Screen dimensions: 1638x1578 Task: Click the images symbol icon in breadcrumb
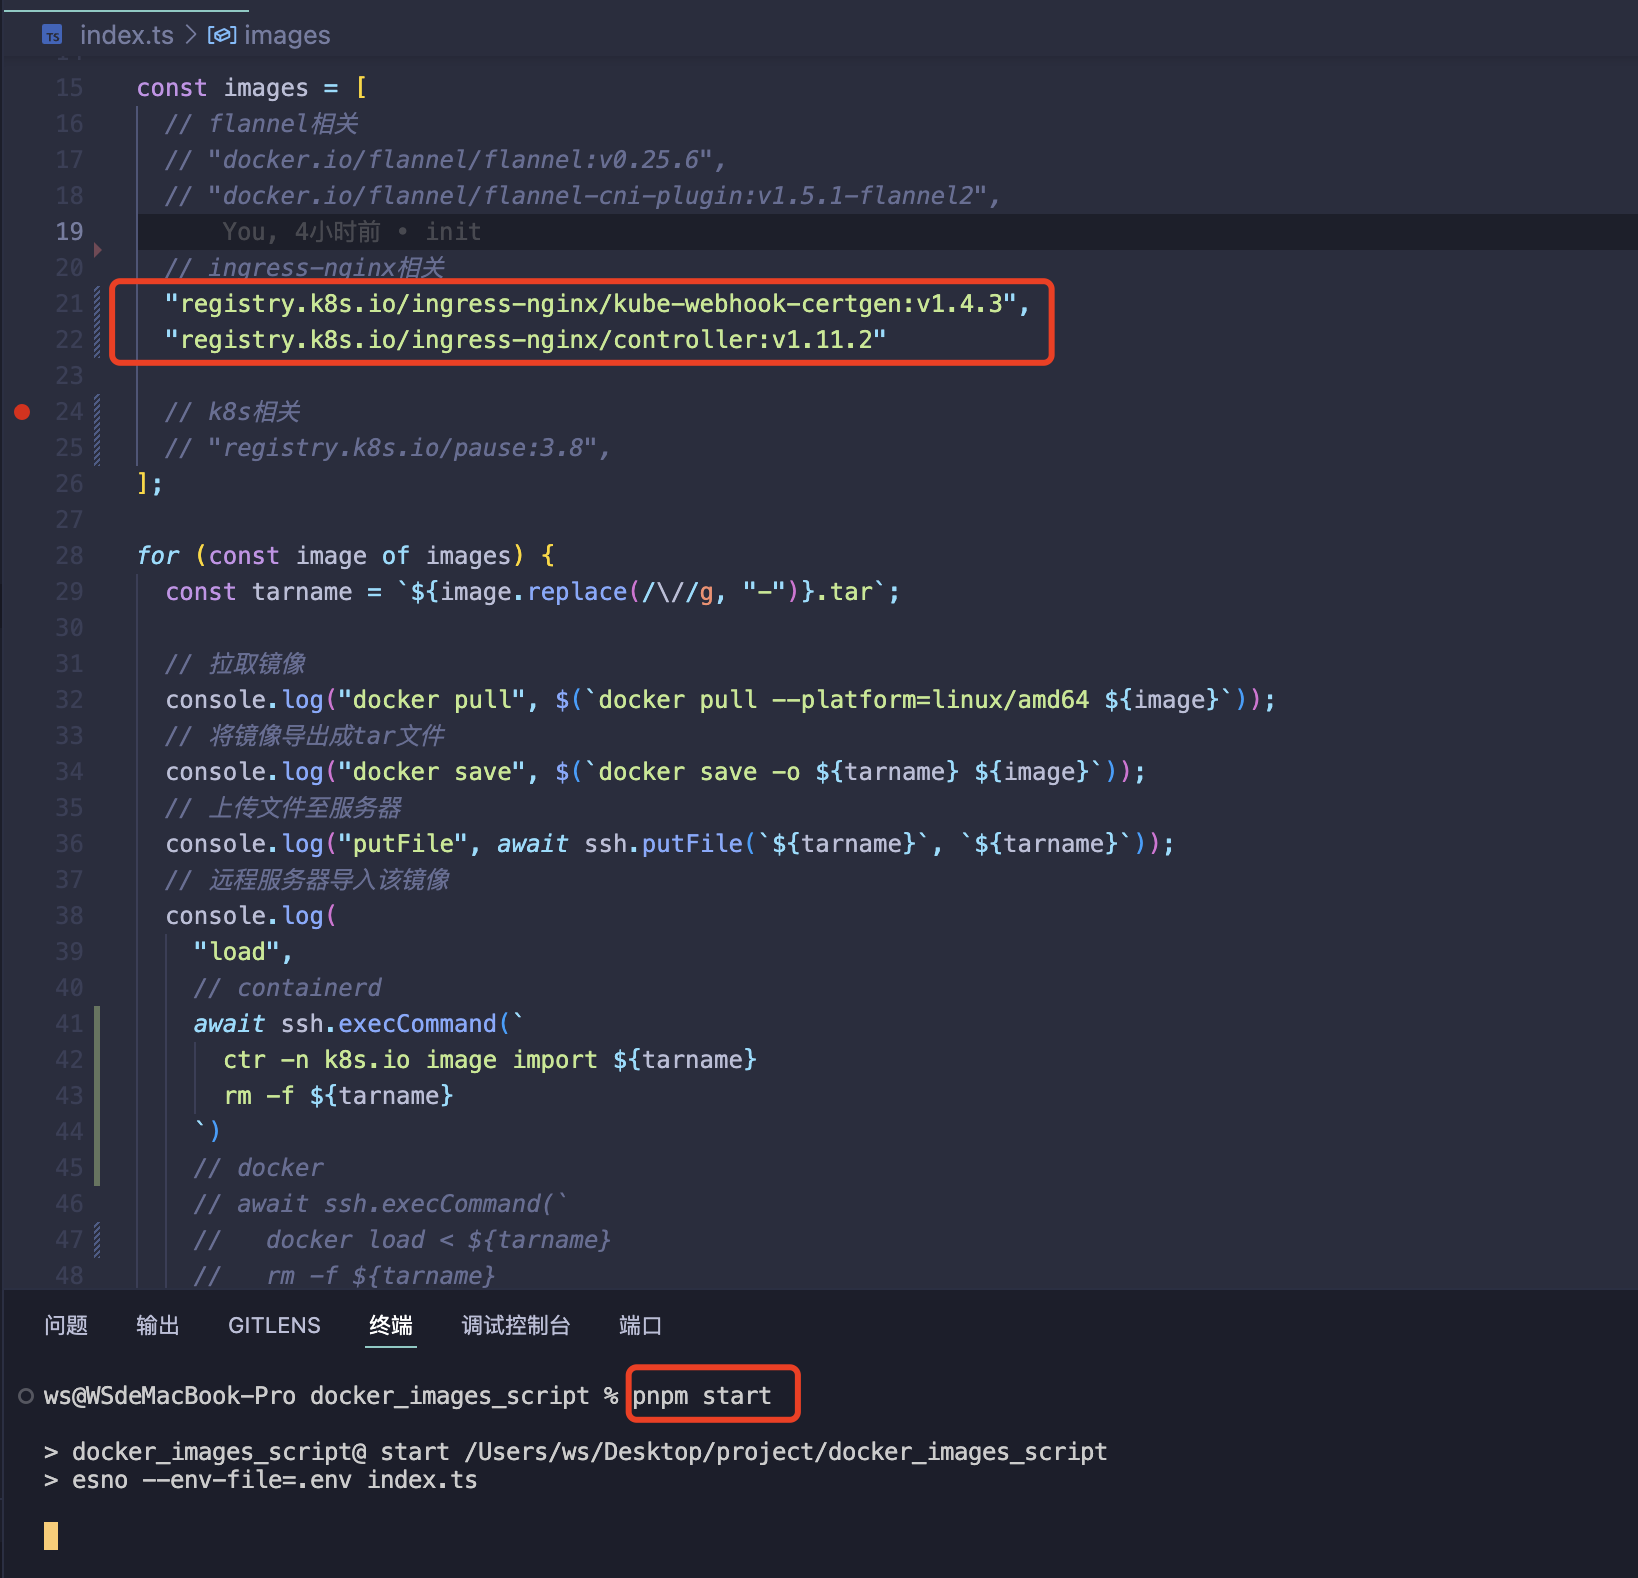coord(221,36)
